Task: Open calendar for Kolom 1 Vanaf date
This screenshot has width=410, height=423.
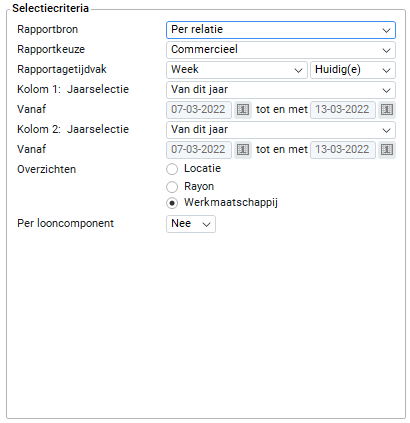Action: click(x=243, y=110)
